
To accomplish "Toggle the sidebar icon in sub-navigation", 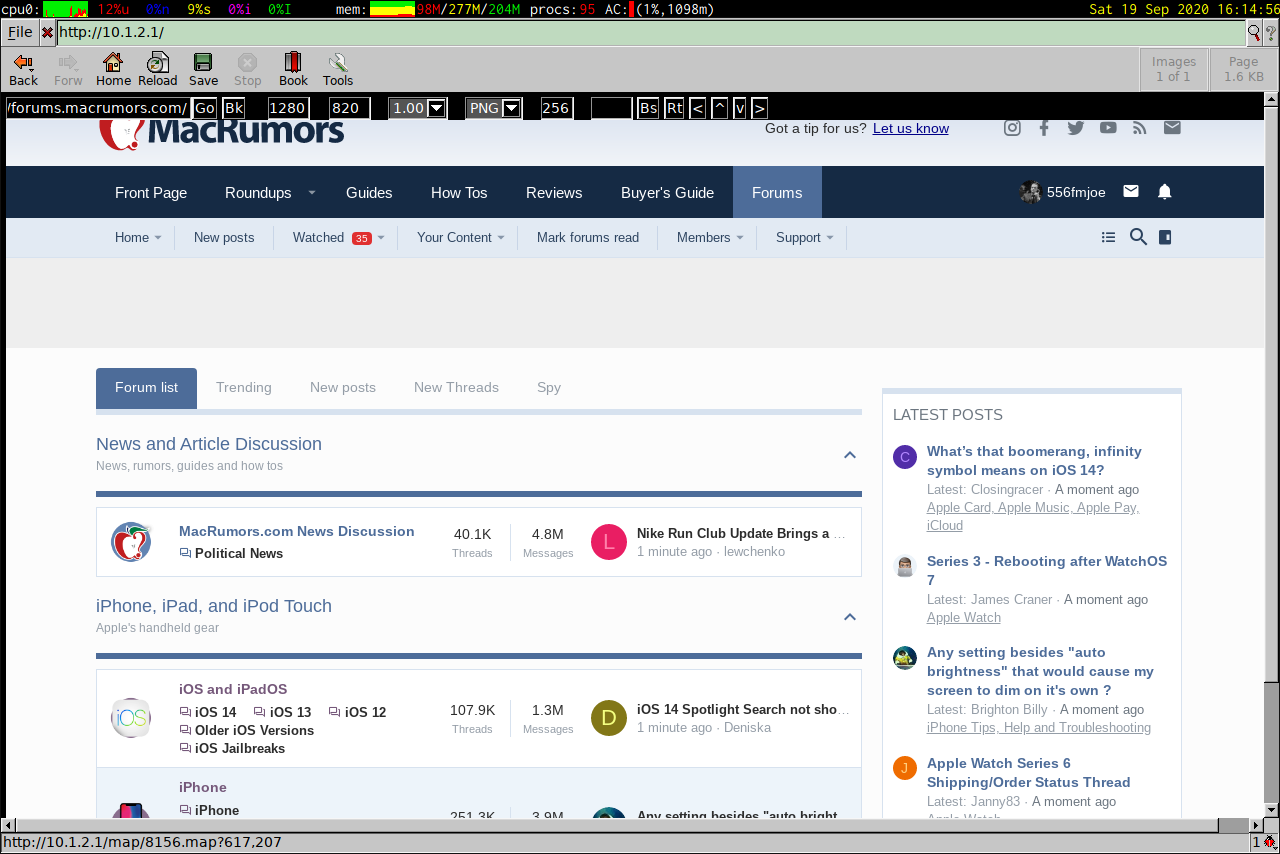I will 1164,237.
